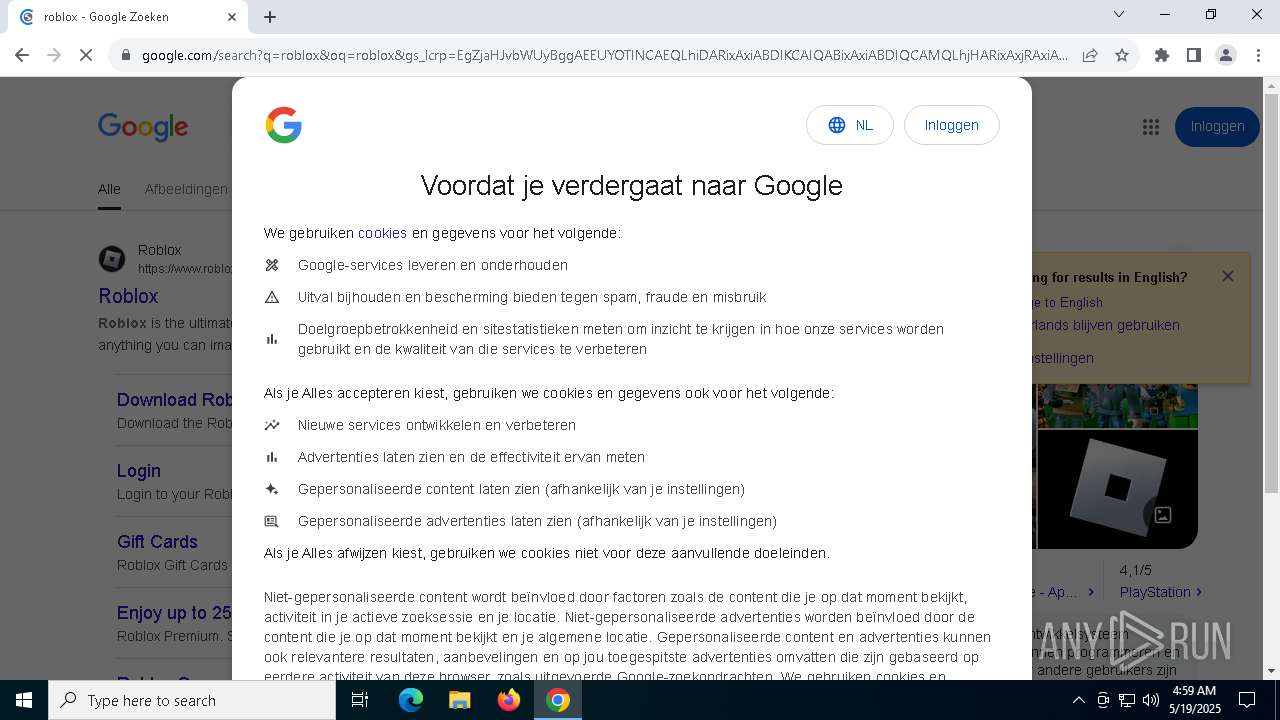Click the Google G logo in the dialog

(x=284, y=125)
